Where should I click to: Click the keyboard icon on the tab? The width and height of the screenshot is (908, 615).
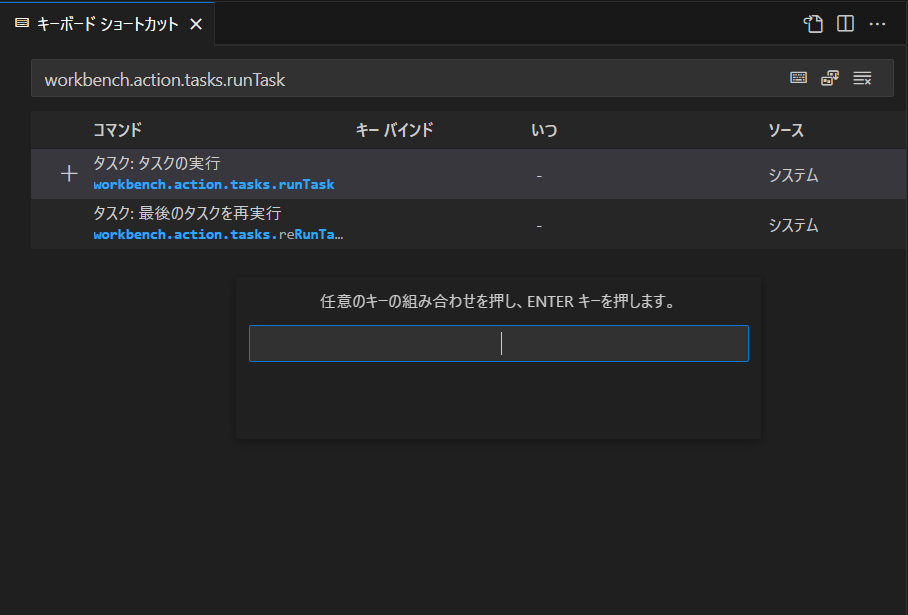click(22, 24)
